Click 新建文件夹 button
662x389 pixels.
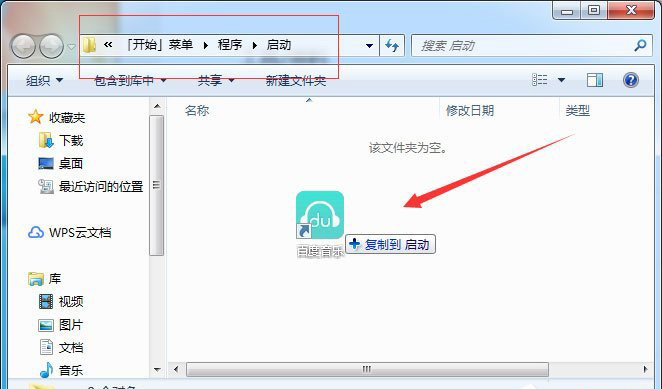point(296,80)
